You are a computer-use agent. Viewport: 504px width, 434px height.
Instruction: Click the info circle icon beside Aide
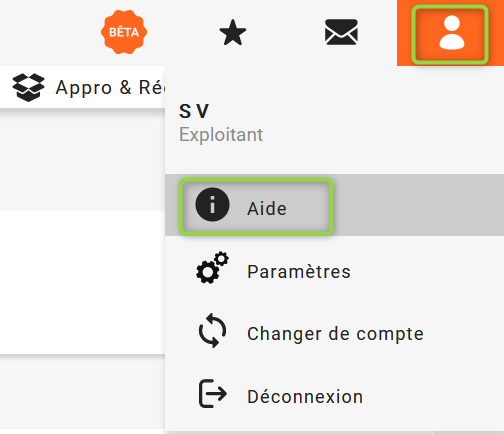(x=212, y=204)
